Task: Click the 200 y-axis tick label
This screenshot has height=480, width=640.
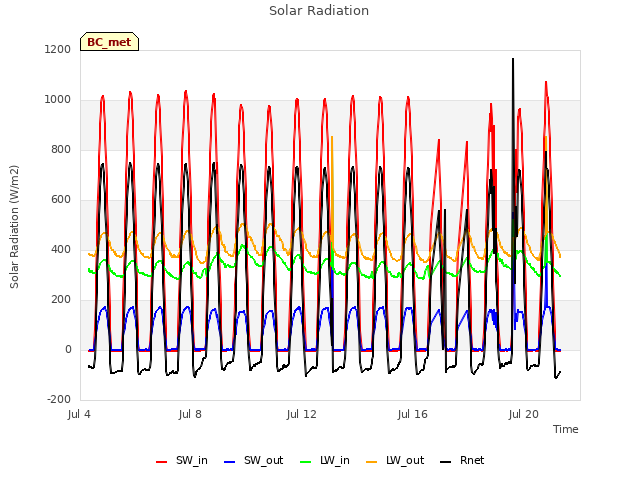Action: click(x=61, y=300)
